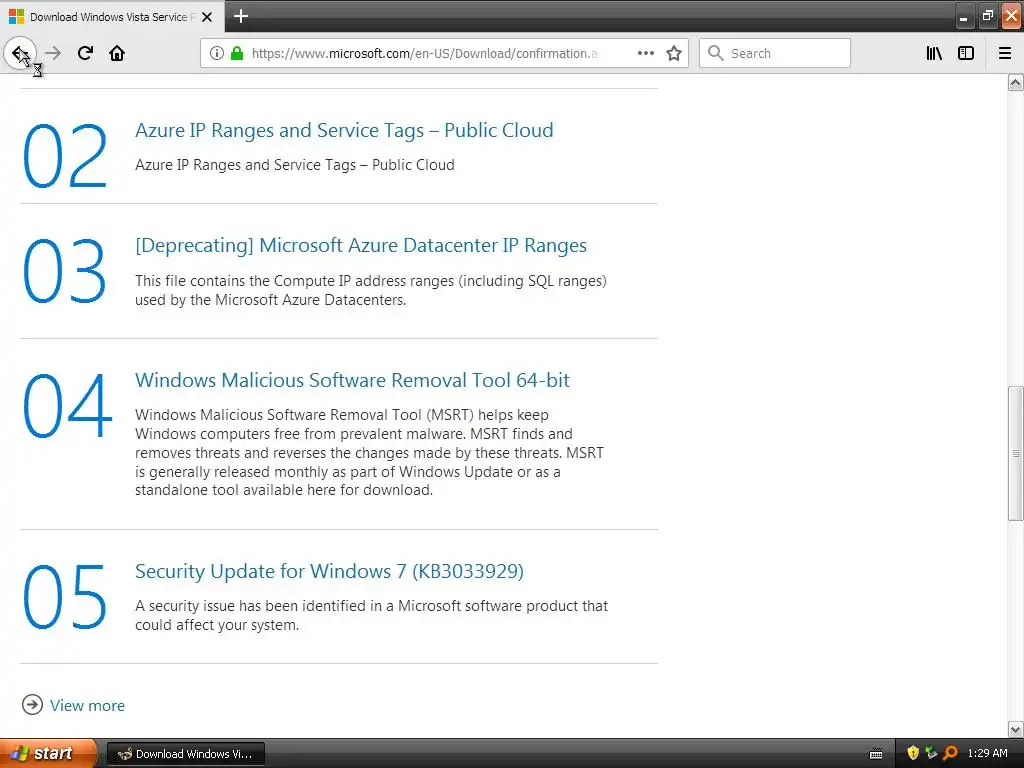Open the Library bookshelf icon
This screenshot has height=768, width=1024.
click(x=934, y=53)
